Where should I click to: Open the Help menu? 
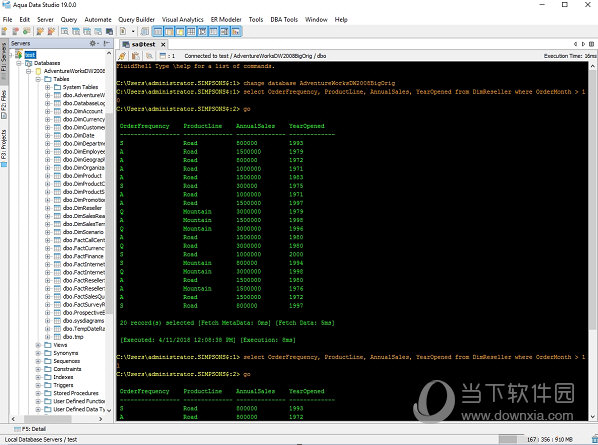(341, 19)
